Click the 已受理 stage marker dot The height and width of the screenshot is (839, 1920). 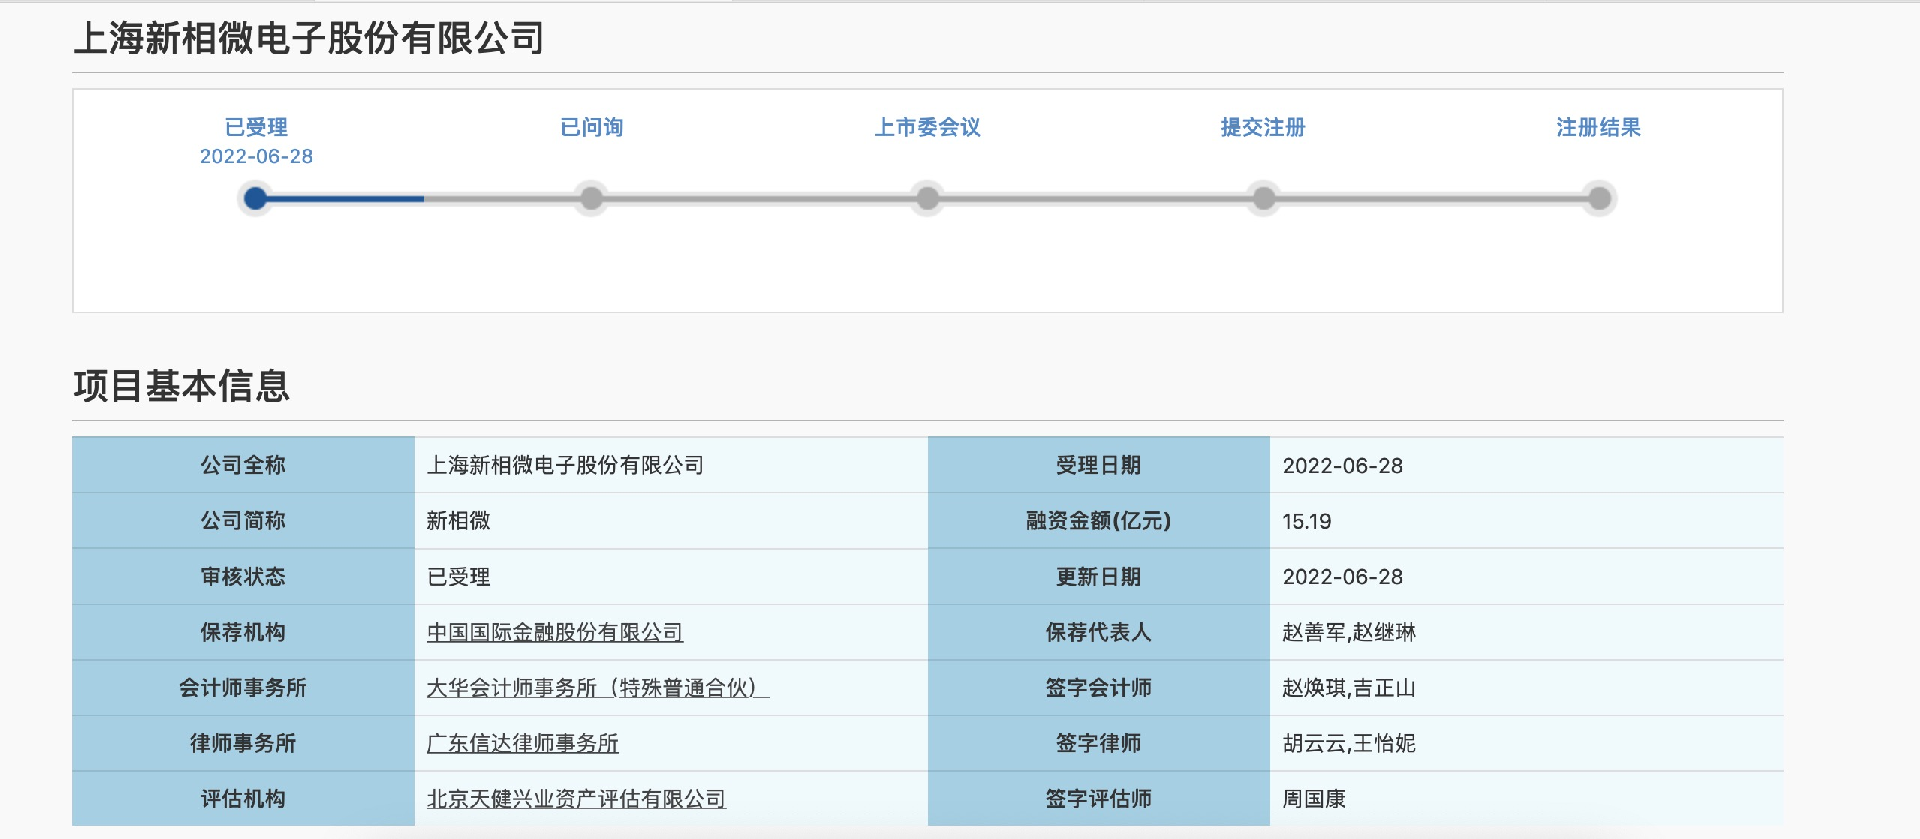(256, 198)
